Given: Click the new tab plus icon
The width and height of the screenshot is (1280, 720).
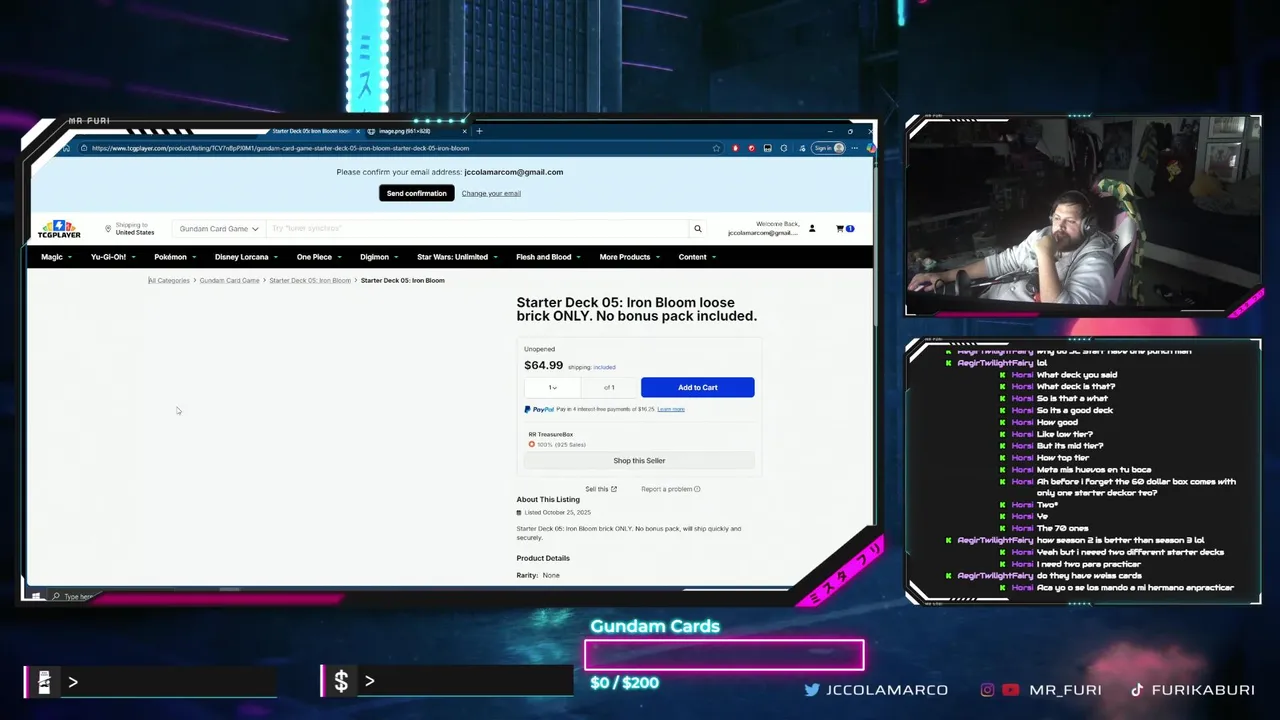Looking at the screenshot, I should point(479,131).
